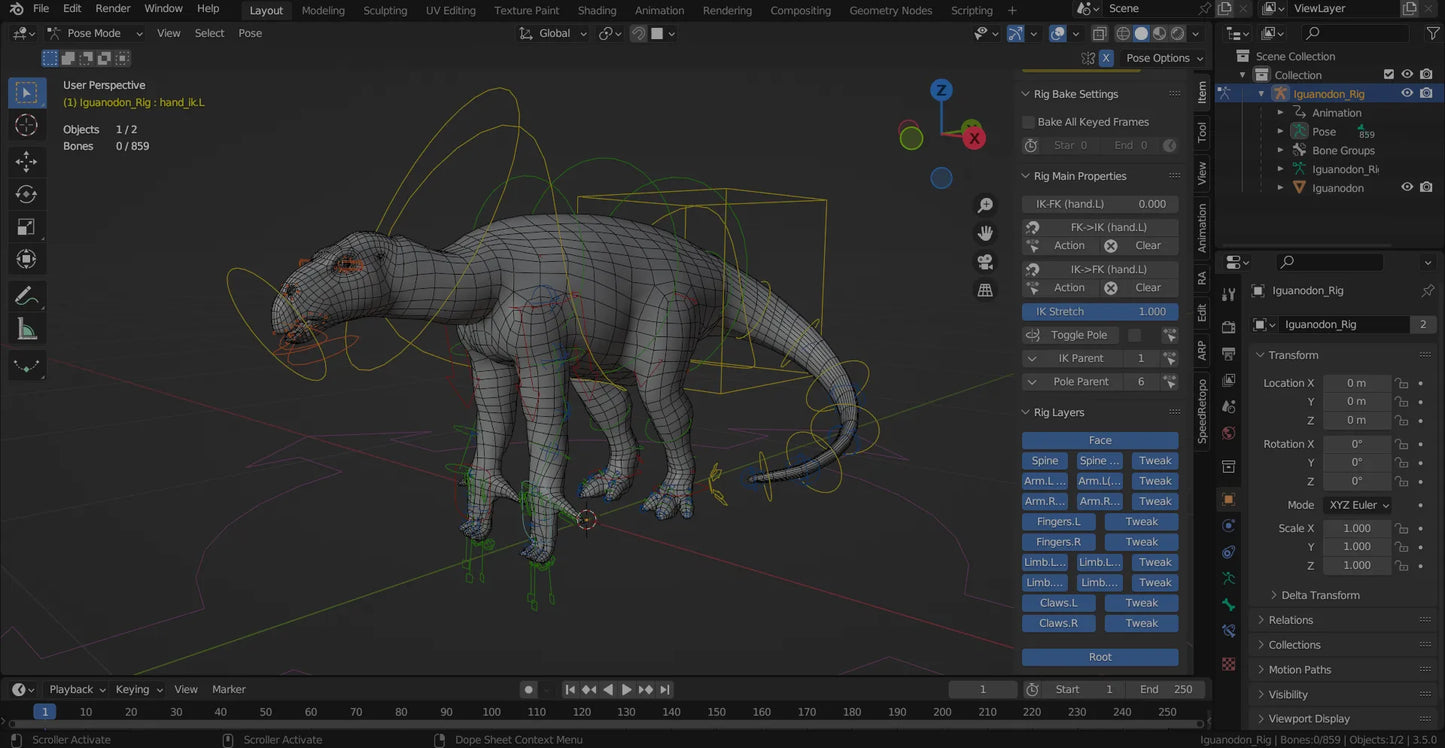Toggle the Root rig layer button
The height and width of the screenshot is (748, 1445).
pos(1100,657)
